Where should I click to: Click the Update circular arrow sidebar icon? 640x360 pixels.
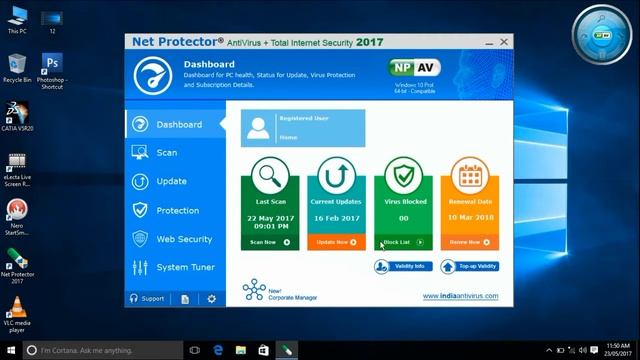(x=140, y=182)
